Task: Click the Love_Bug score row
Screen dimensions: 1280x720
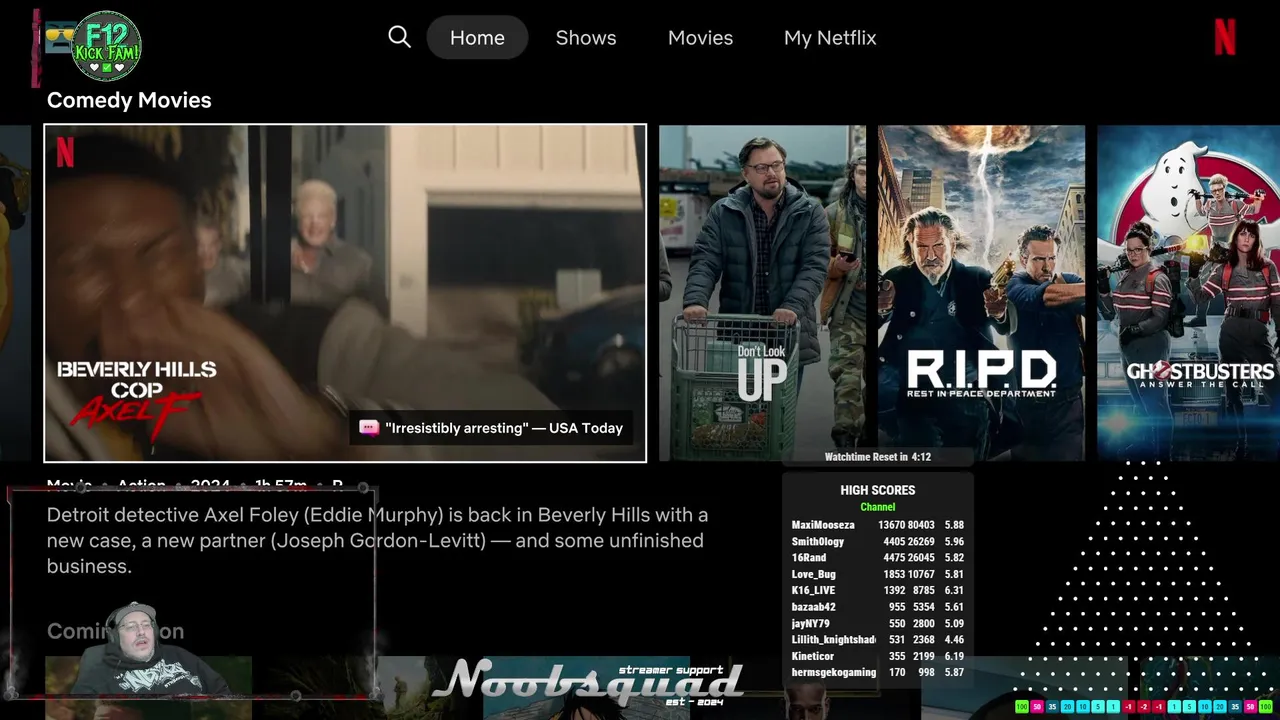Action: click(877, 575)
